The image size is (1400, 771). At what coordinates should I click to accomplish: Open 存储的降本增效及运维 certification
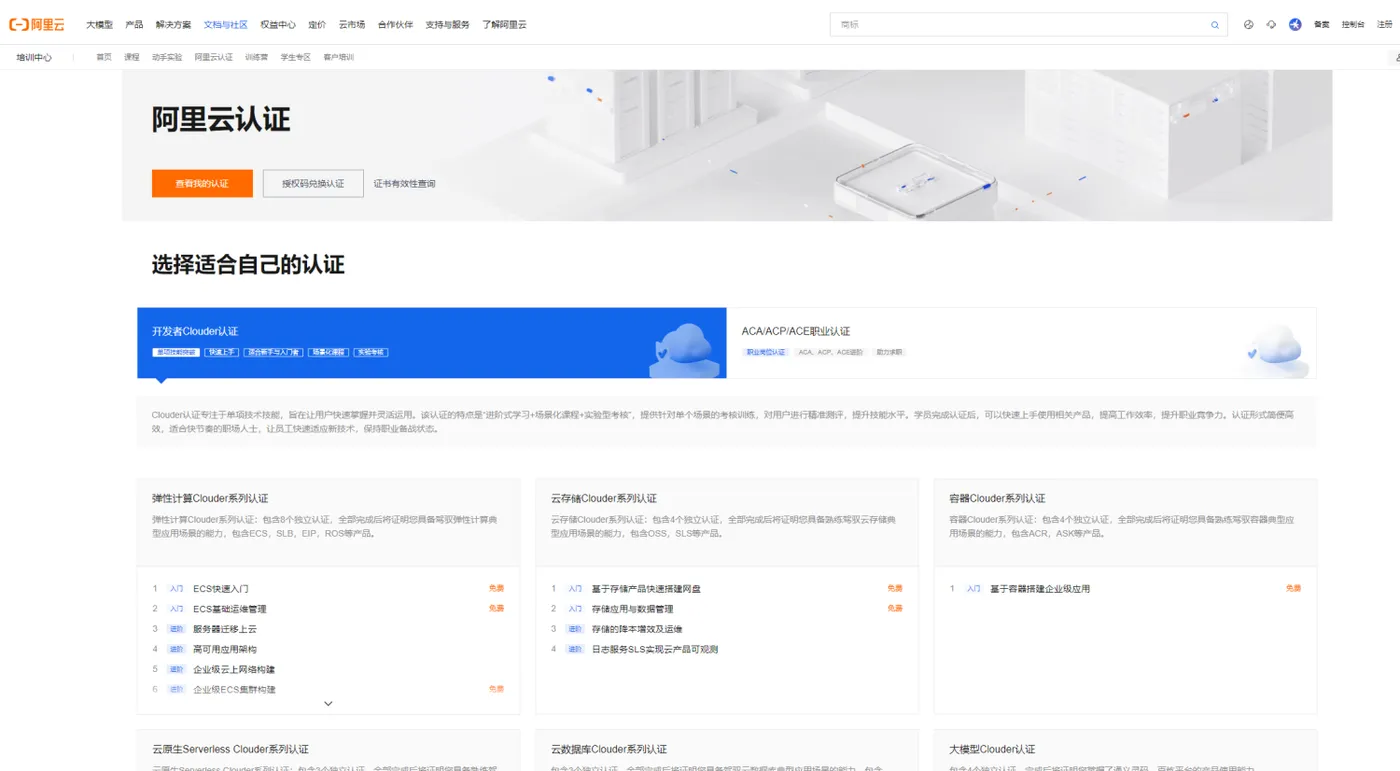click(x=637, y=629)
